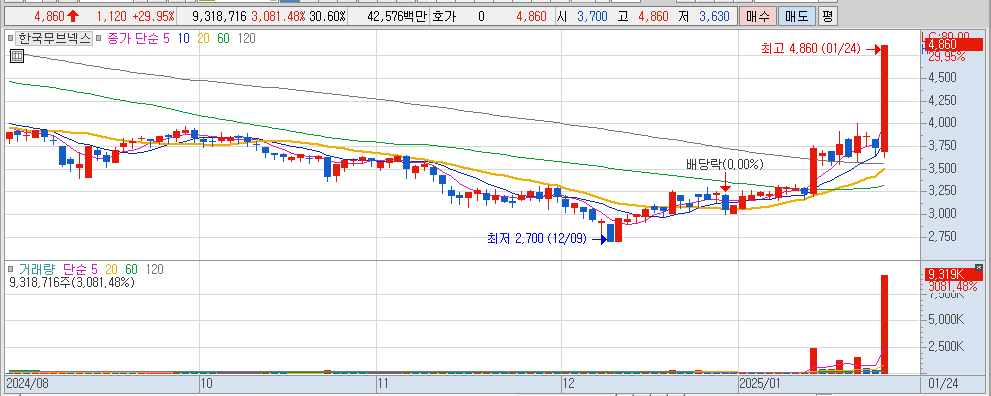Viewport: 991px width, 396px height.
Task: Click the red 4,860 price tag on axis
Action: pos(954,44)
